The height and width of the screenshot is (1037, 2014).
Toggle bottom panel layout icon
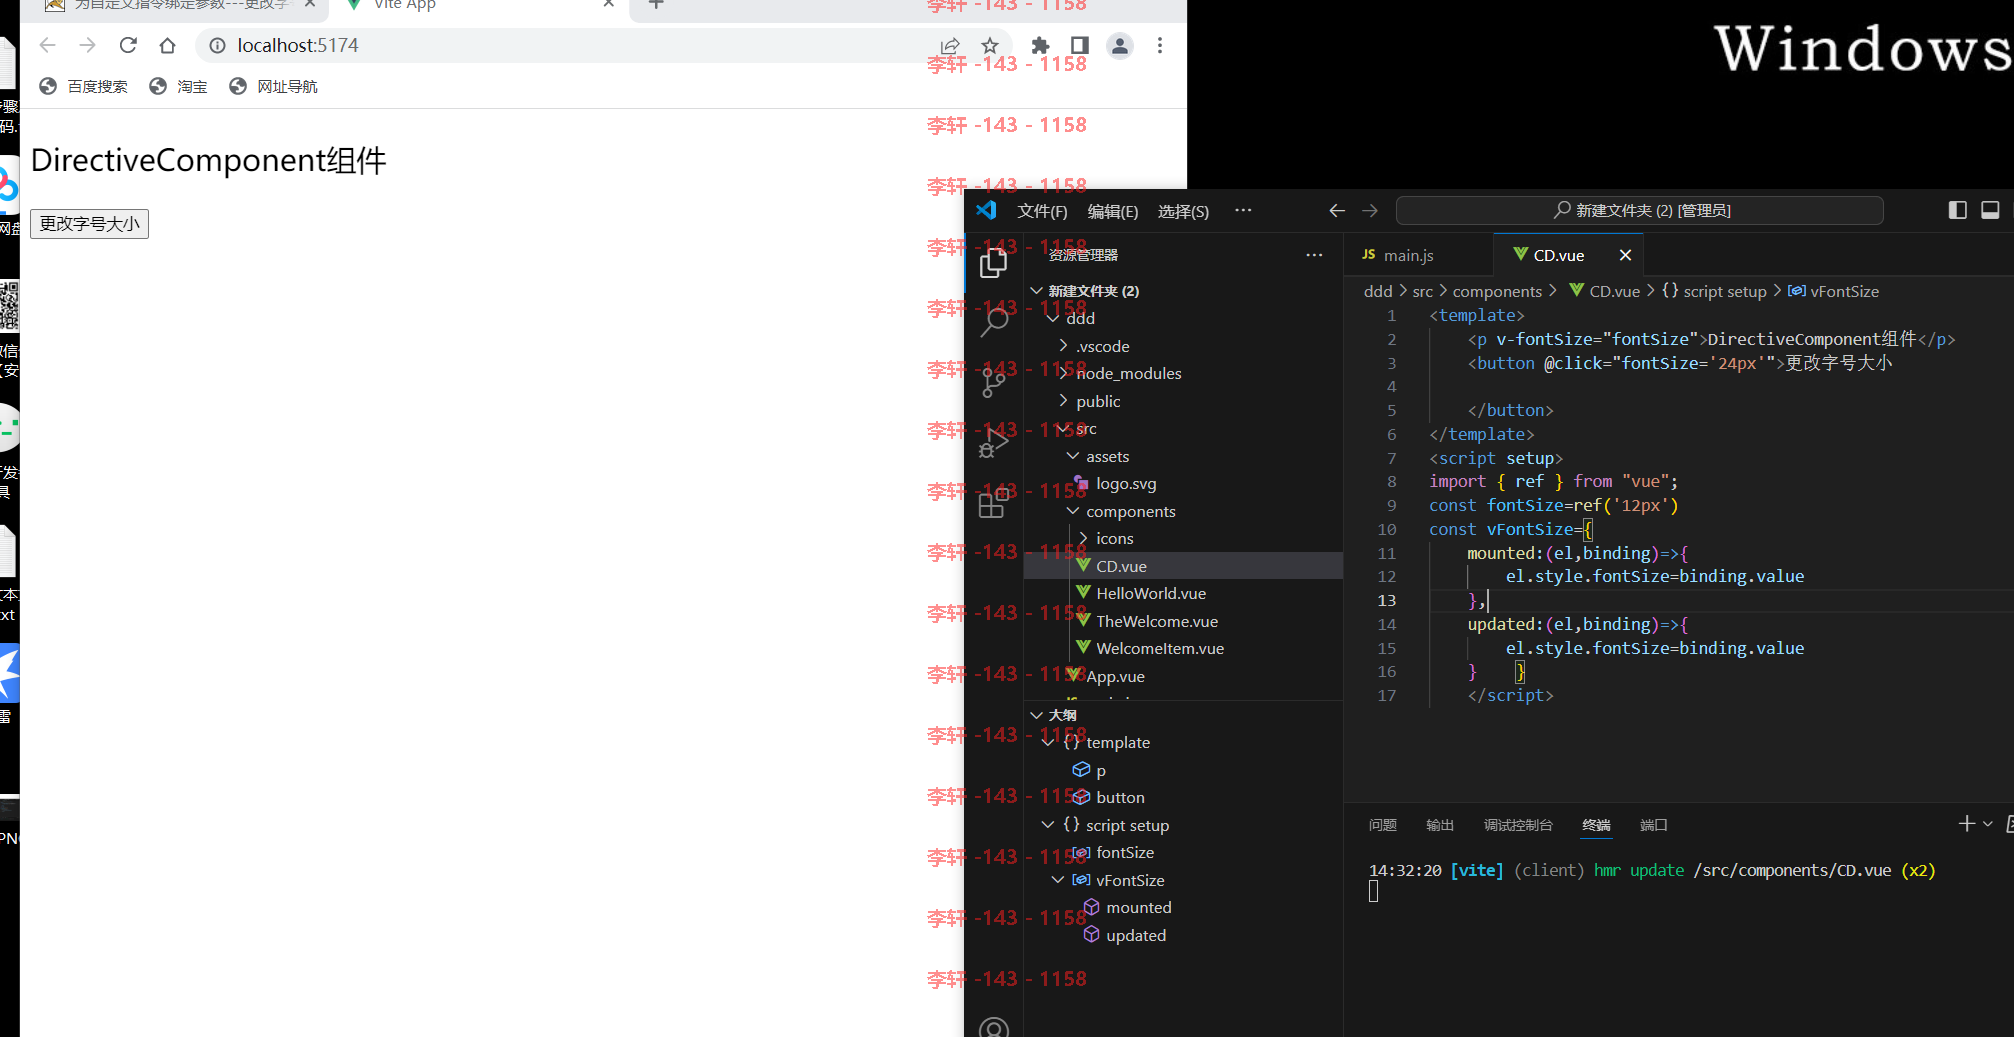[x=1990, y=210]
